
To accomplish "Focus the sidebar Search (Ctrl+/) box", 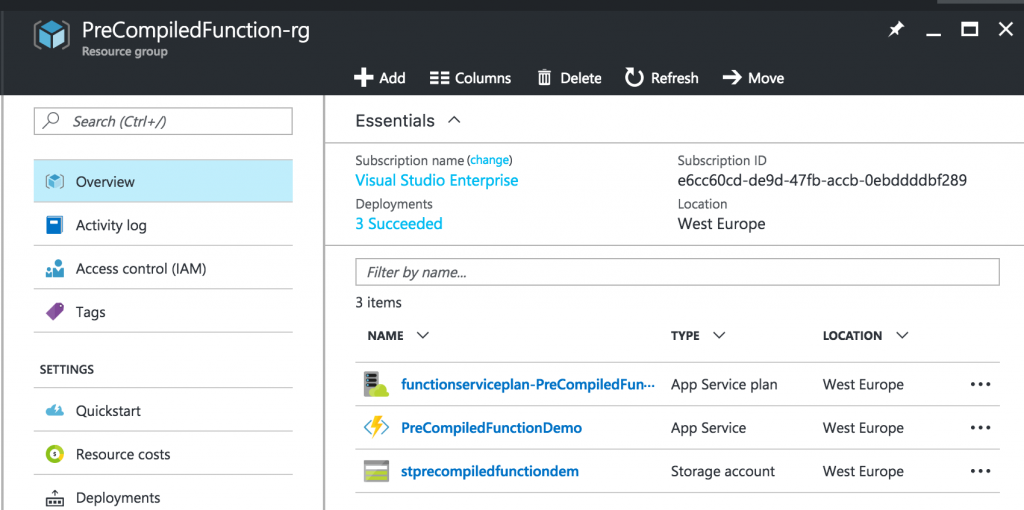I will pos(163,121).
